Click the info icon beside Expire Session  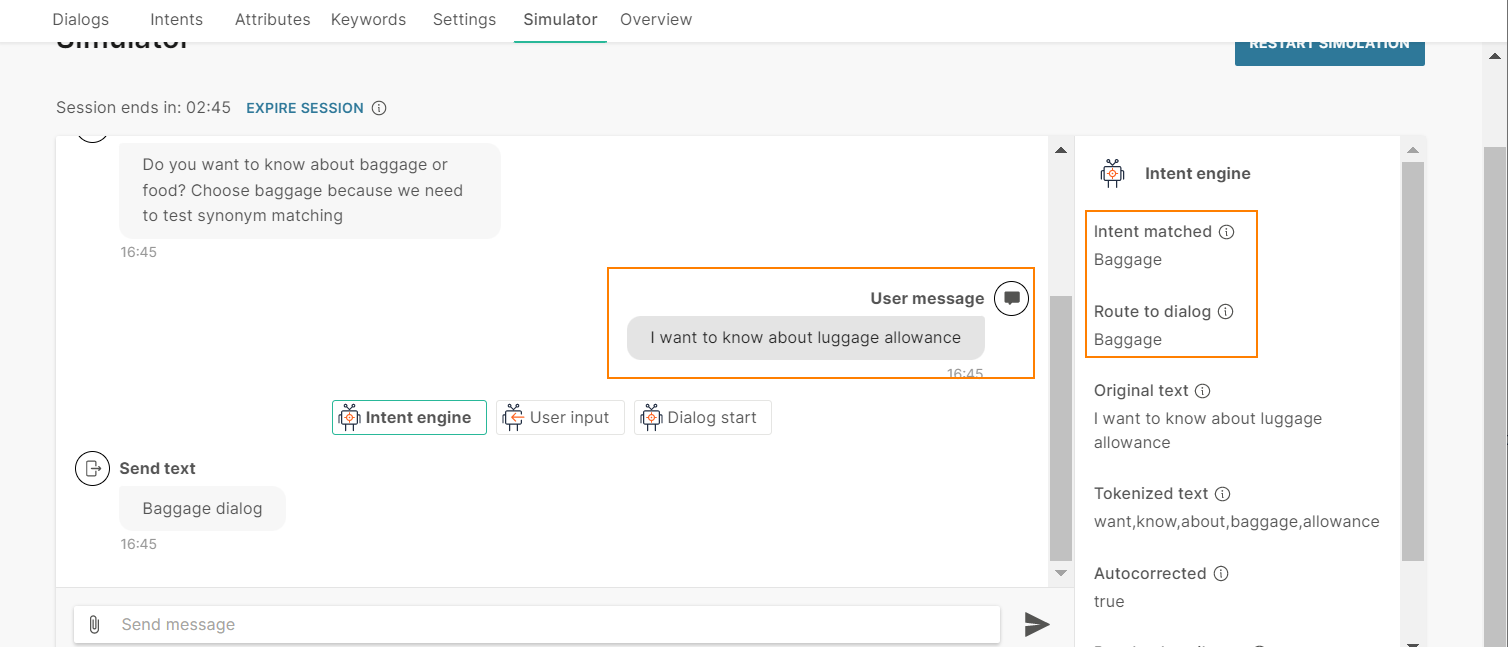click(378, 107)
